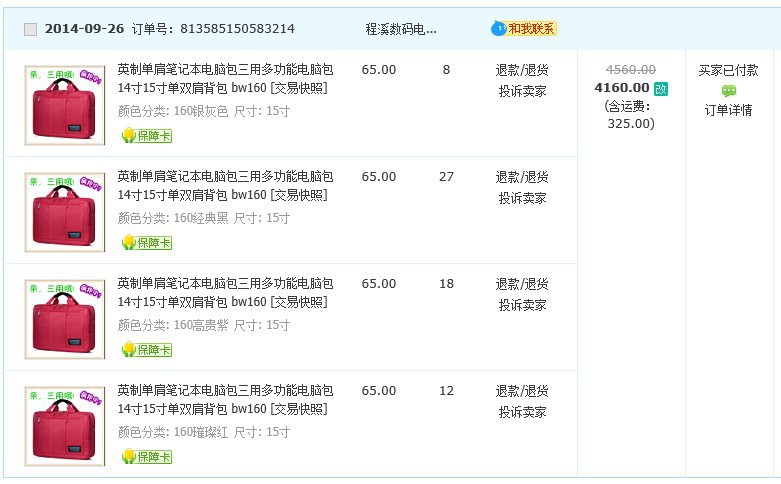
Task: Click quantity 12 in 160璀璨红 row
Action: click(446, 391)
